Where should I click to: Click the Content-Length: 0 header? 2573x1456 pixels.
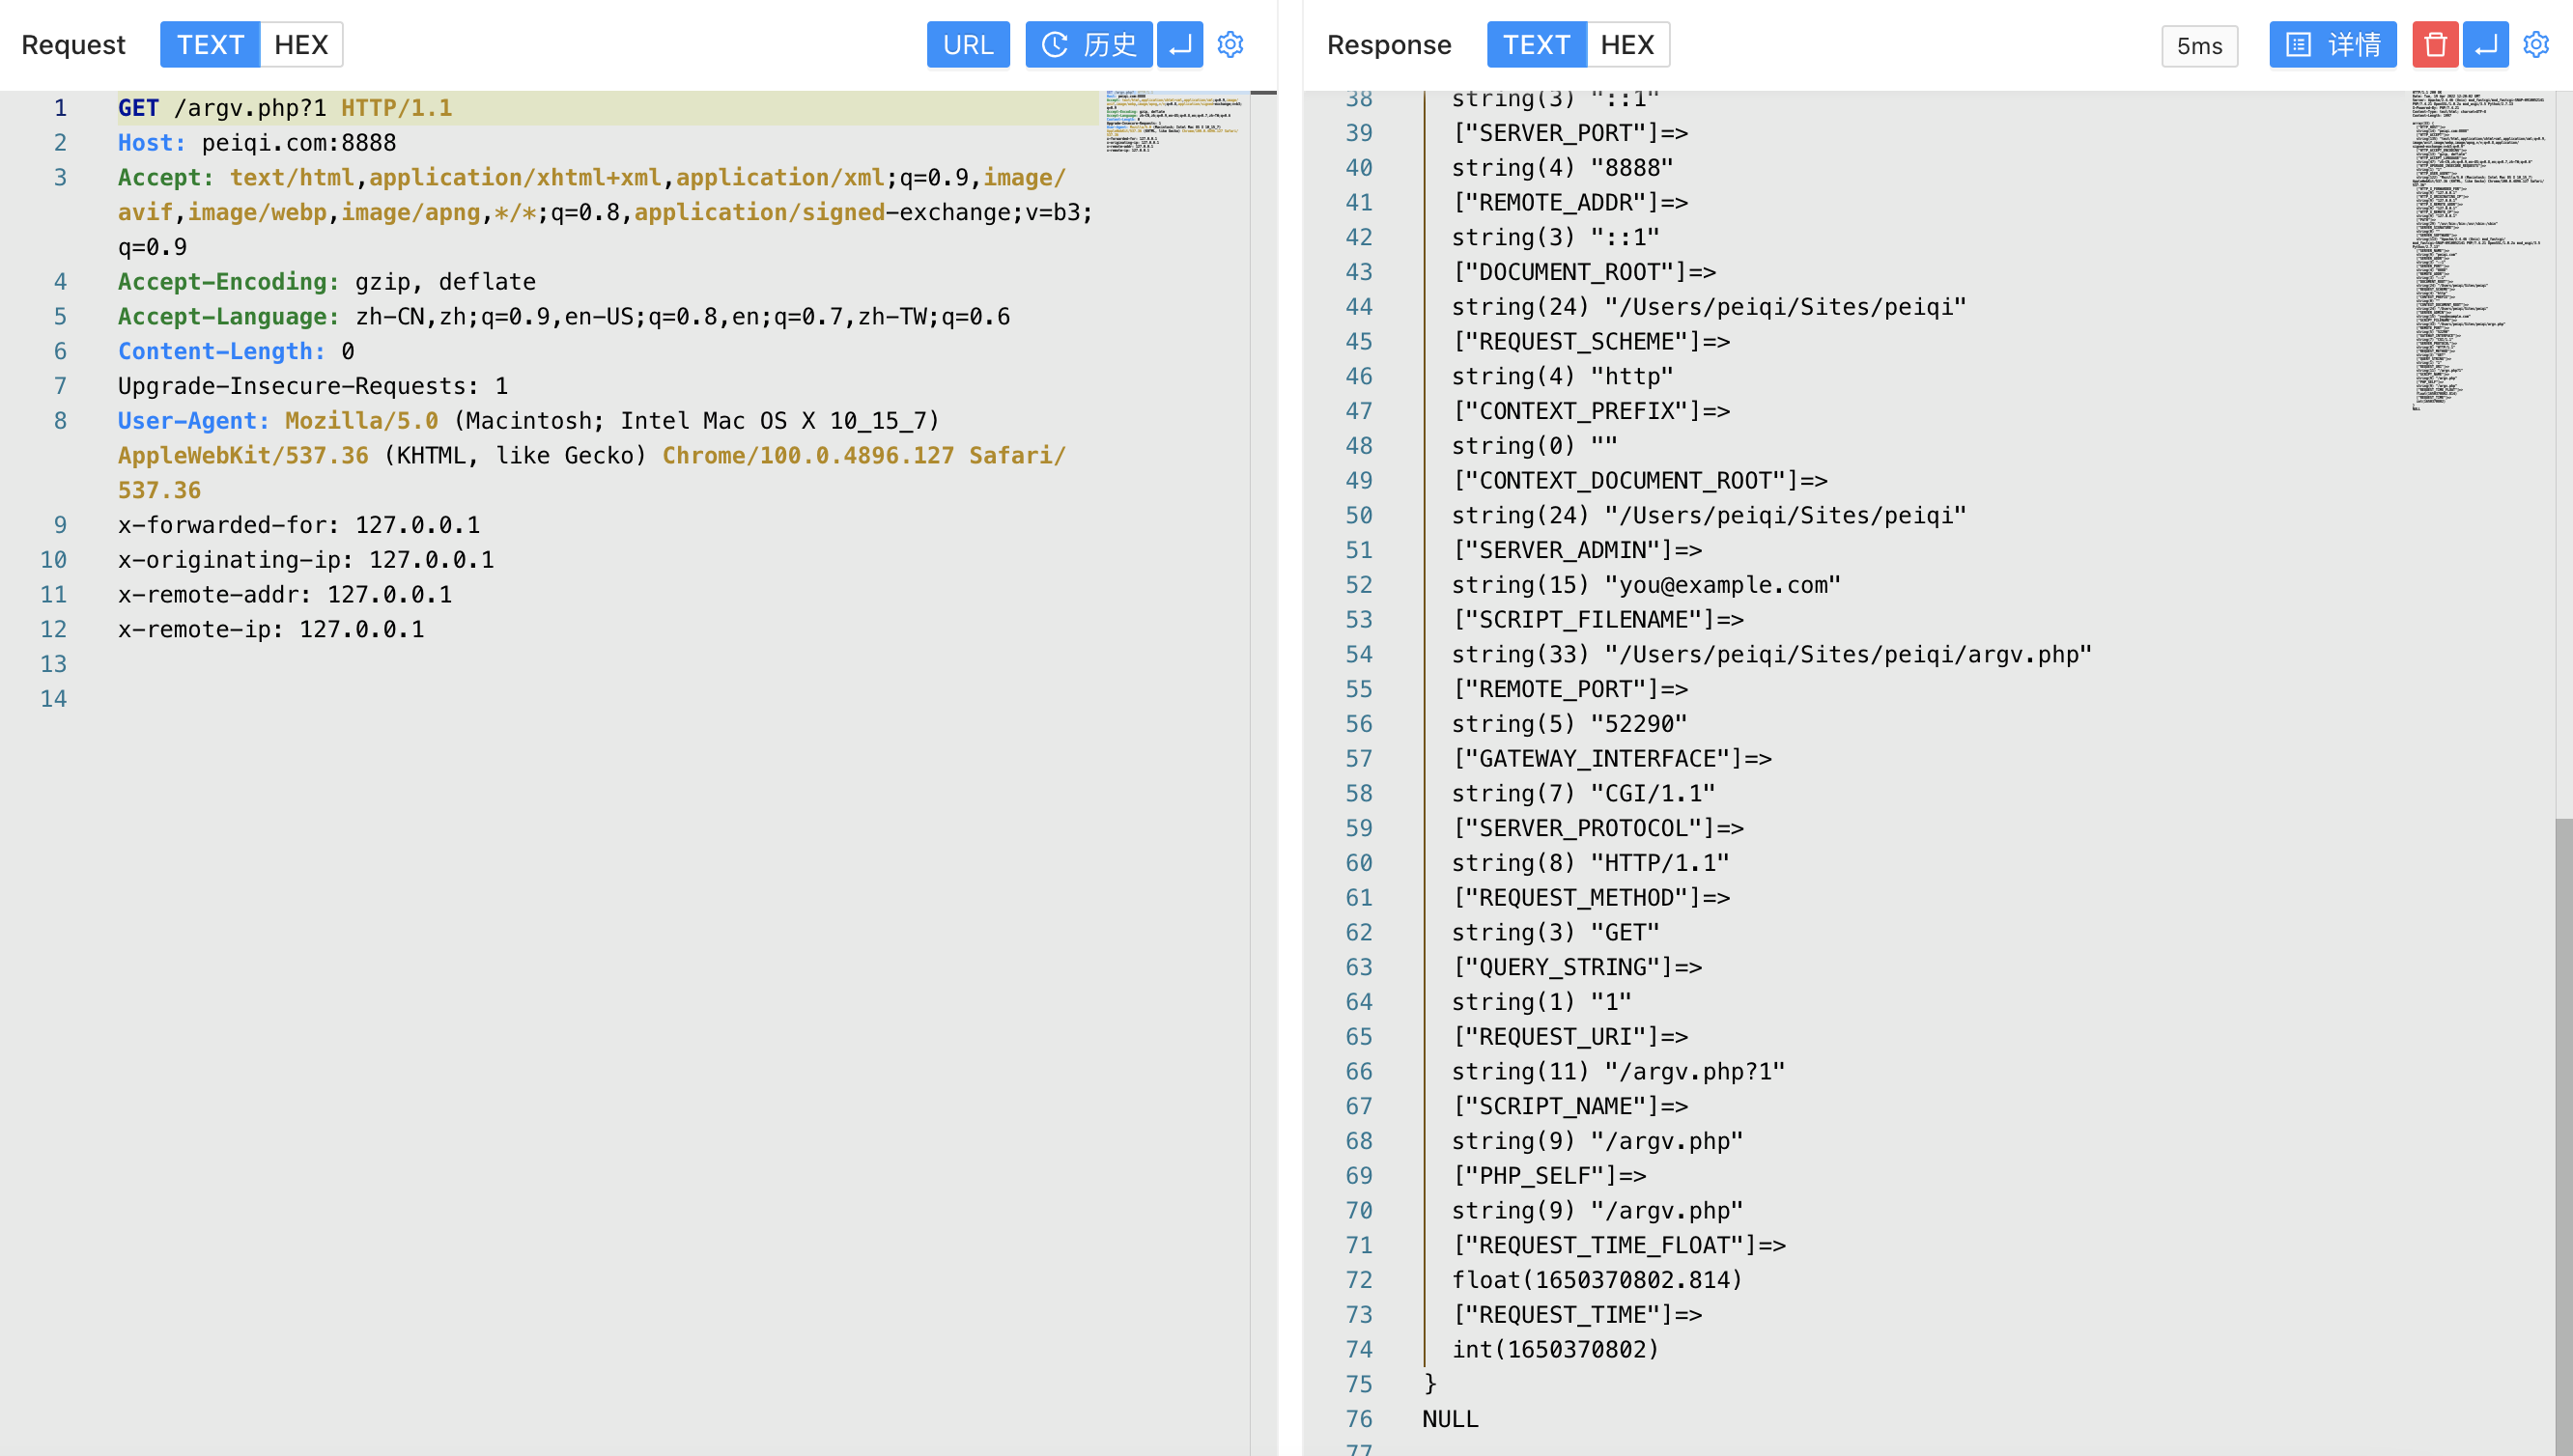click(x=236, y=352)
